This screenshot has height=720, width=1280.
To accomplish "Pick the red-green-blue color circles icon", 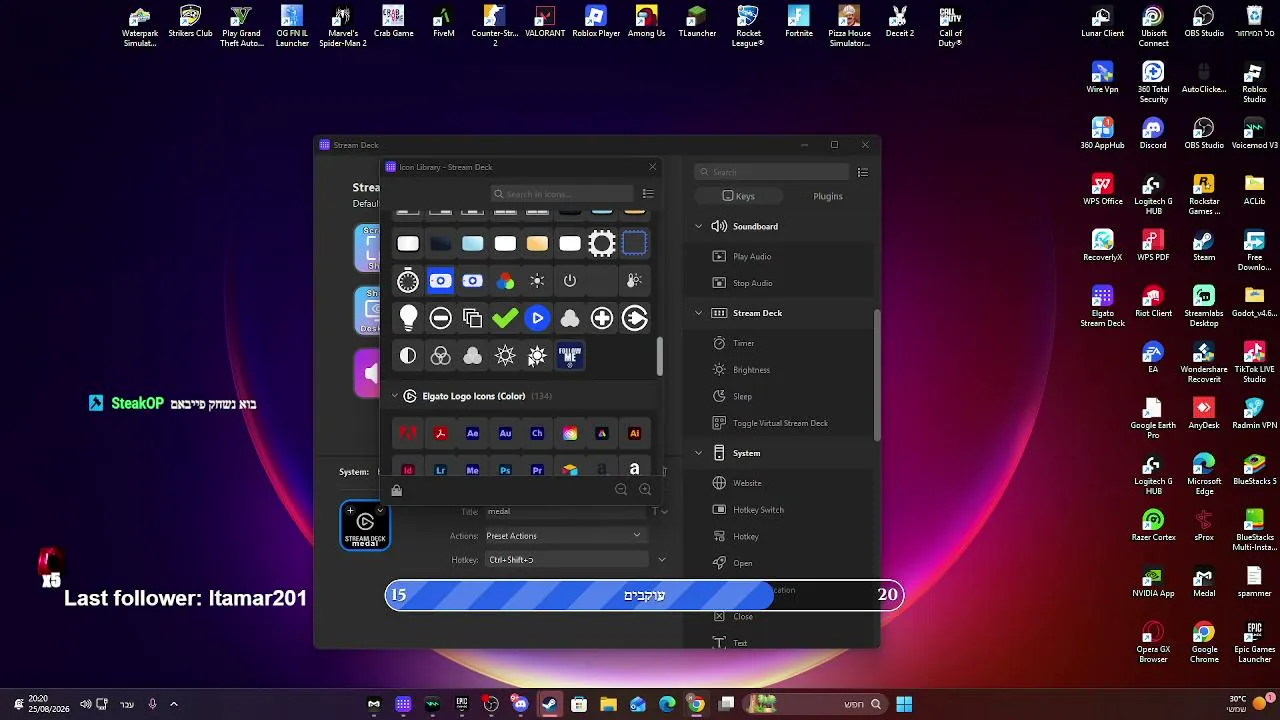I will (x=505, y=281).
